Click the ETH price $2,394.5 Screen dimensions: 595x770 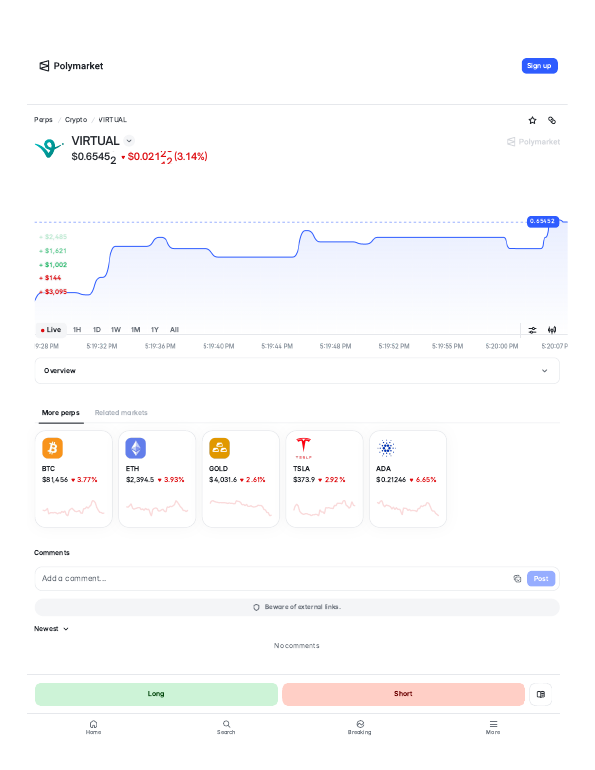click(140, 480)
